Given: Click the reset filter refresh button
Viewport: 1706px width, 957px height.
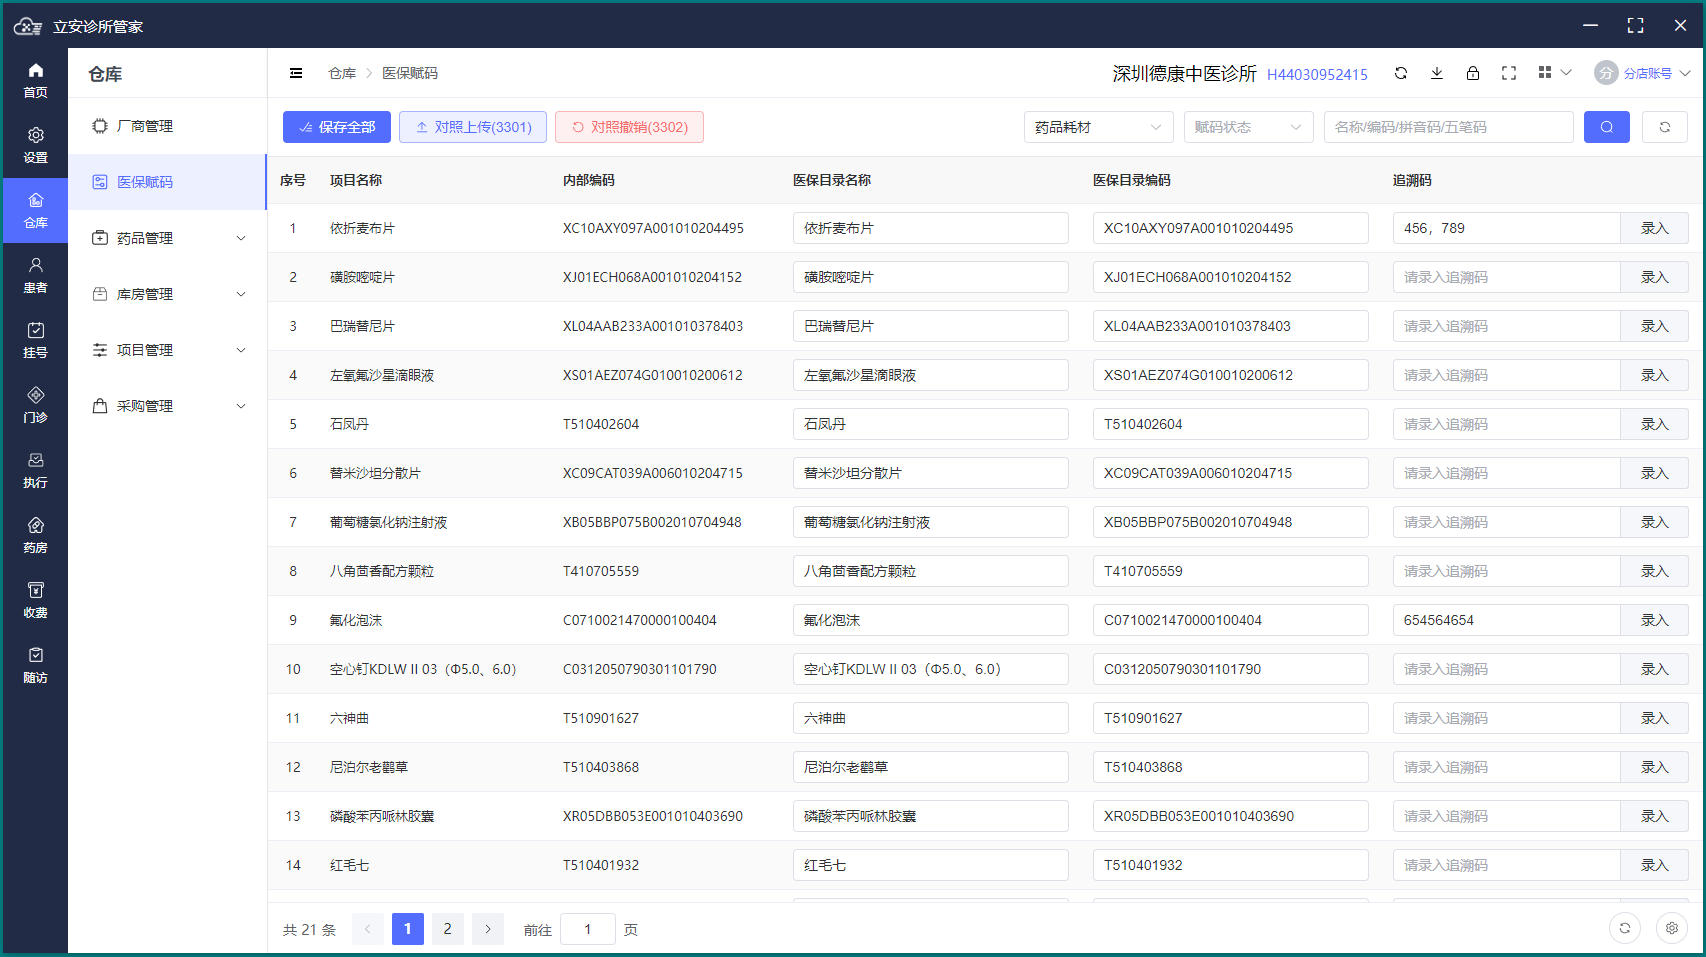Looking at the screenshot, I should click(x=1665, y=127).
